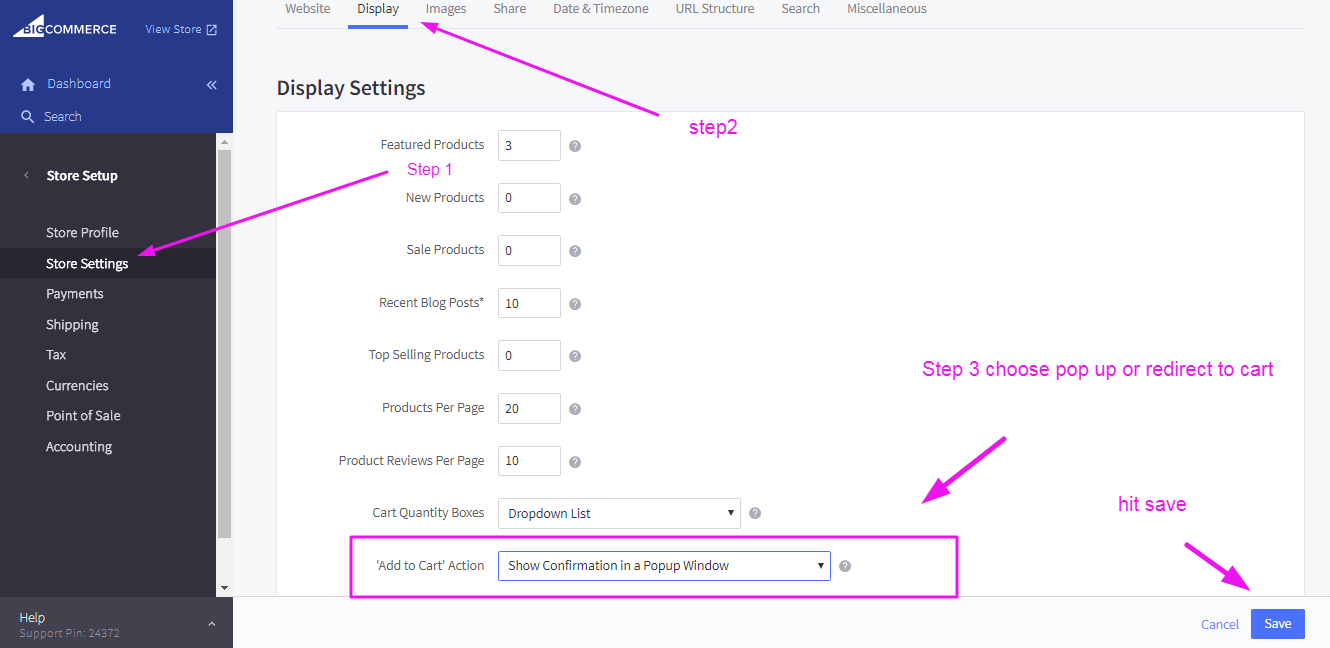Click help icon next to 'Add to Cart' Action
Image resolution: width=1330 pixels, height=648 pixels.
click(x=845, y=566)
